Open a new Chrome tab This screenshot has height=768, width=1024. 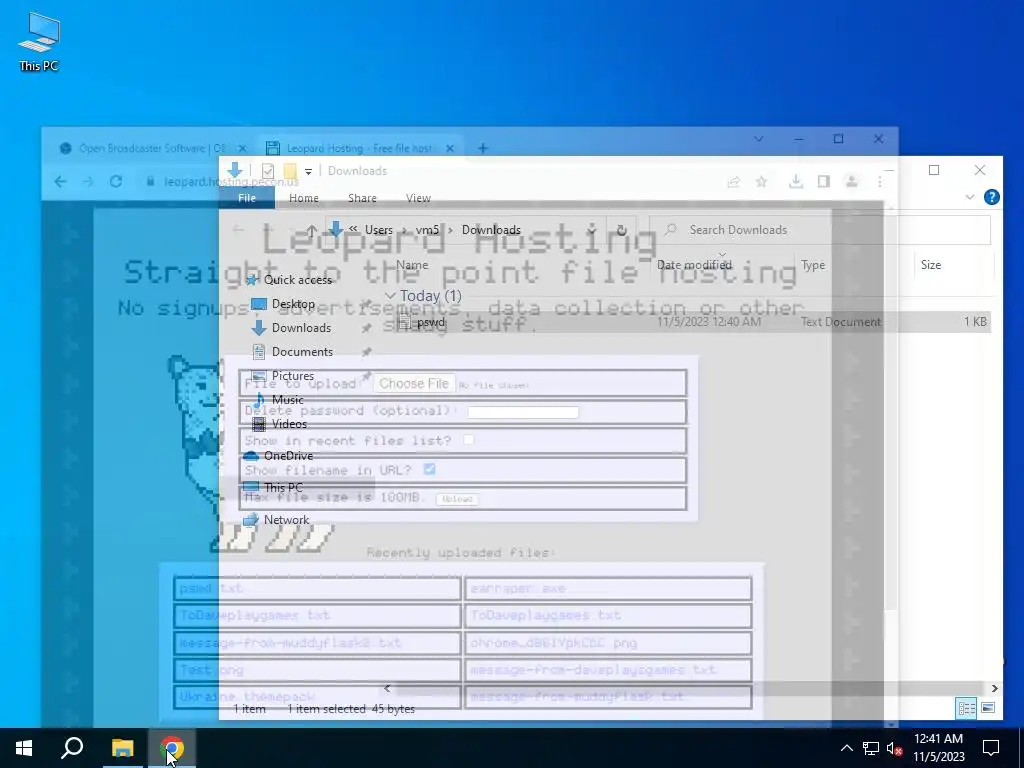[x=483, y=148]
